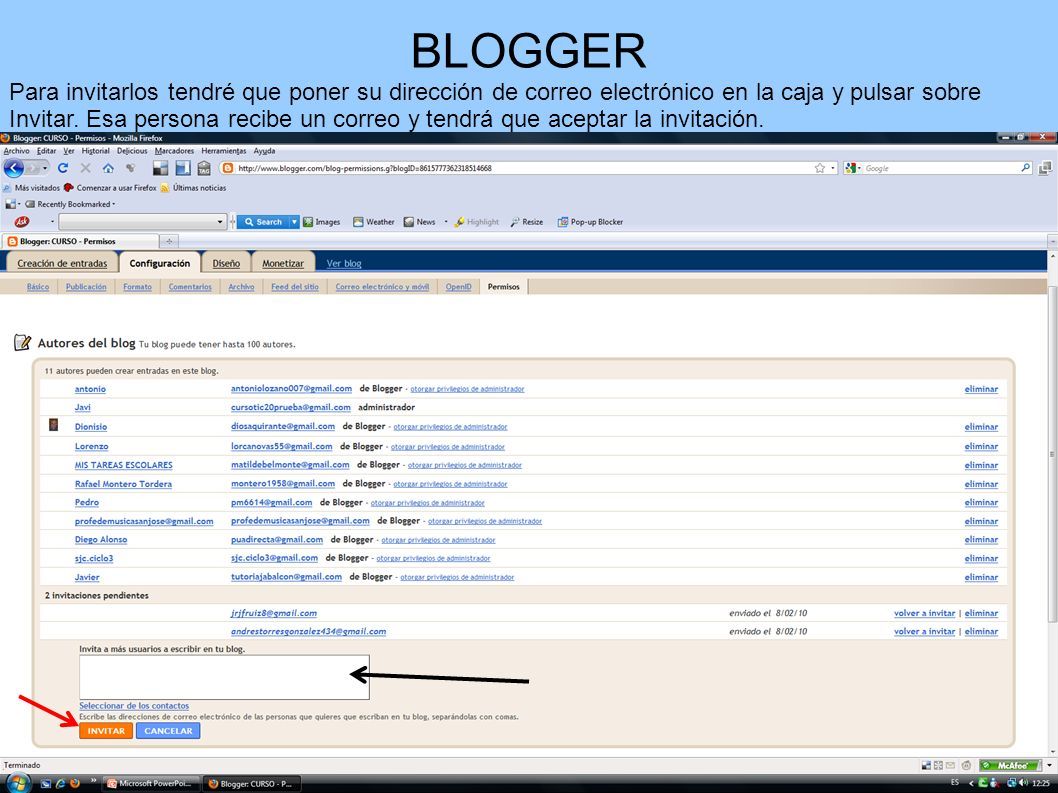The width and height of the screenshot is (1058, 793).
Task: Click Seleccionar de los contactos link
Action: (134, 705)
